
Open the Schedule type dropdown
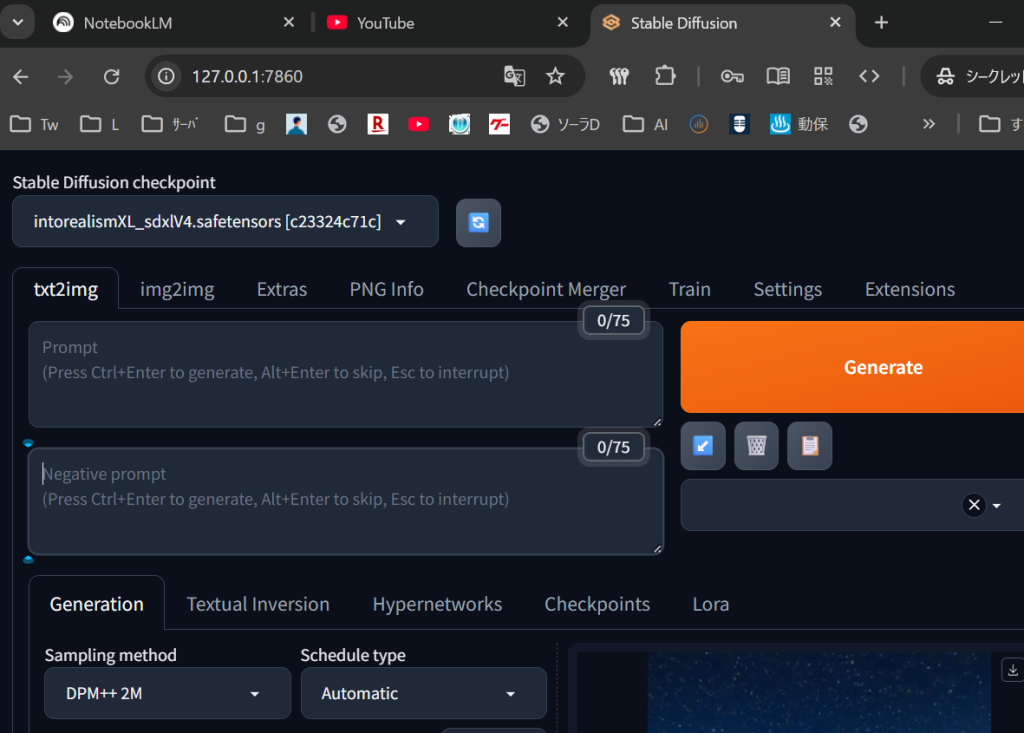point(423,693)
